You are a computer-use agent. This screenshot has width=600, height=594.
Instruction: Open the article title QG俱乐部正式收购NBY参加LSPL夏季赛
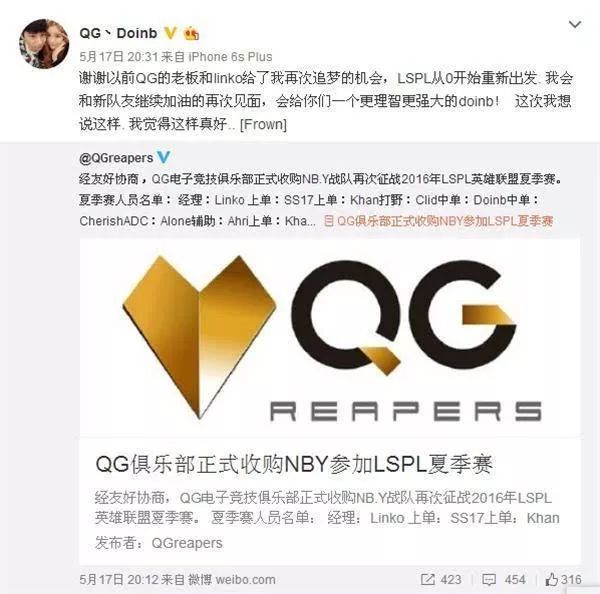(x=293, y=464)
